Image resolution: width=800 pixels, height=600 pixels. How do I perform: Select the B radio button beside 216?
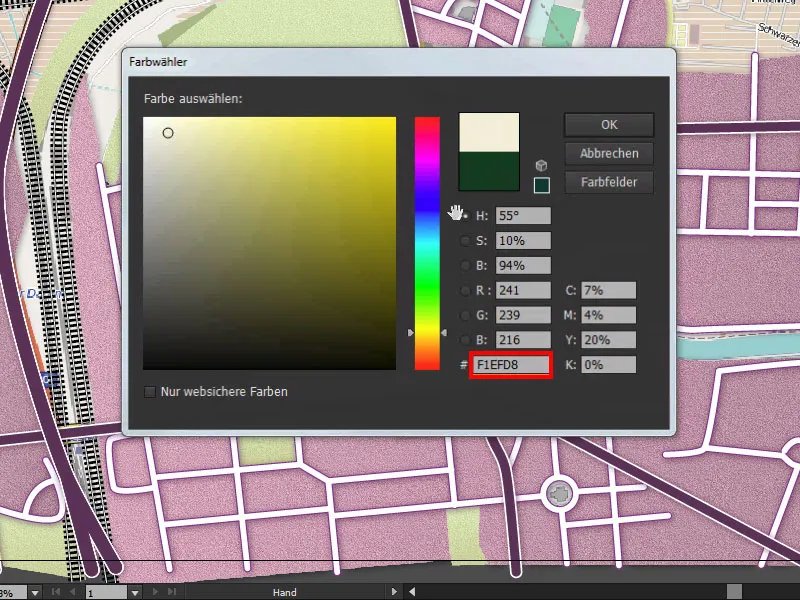coord(465,340)
